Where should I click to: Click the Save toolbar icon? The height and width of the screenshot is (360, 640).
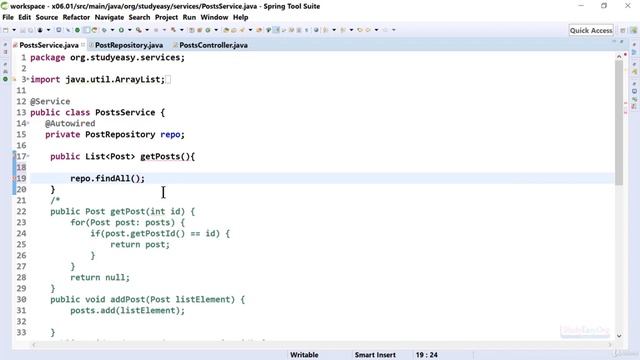tap(23, 30)
